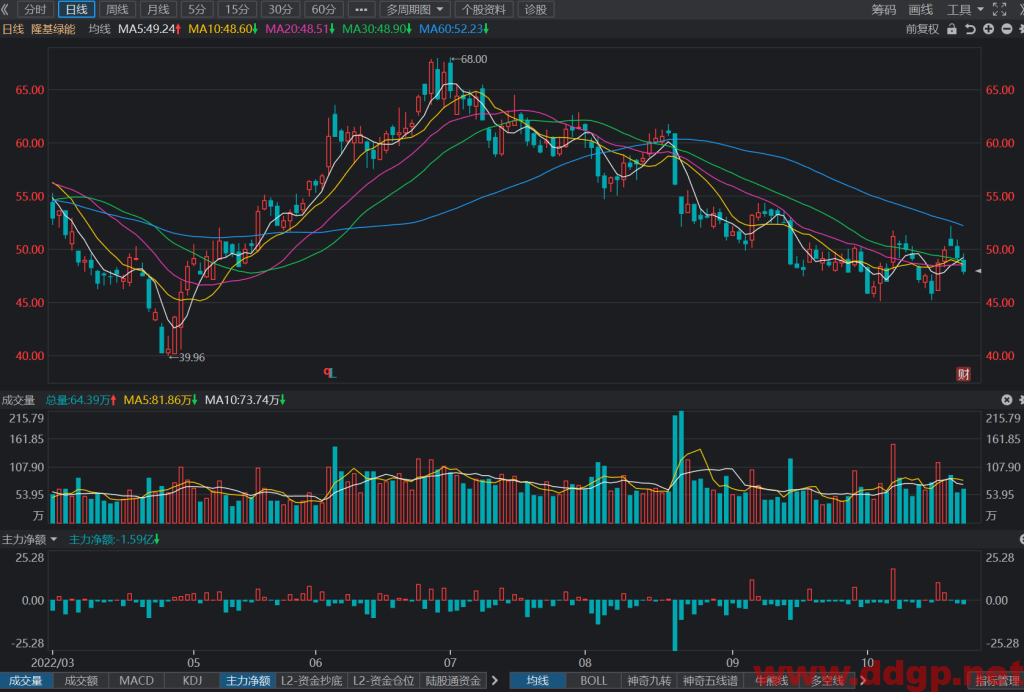
Task: Open the more periods '...' button
Action: [x=361, y=9]
